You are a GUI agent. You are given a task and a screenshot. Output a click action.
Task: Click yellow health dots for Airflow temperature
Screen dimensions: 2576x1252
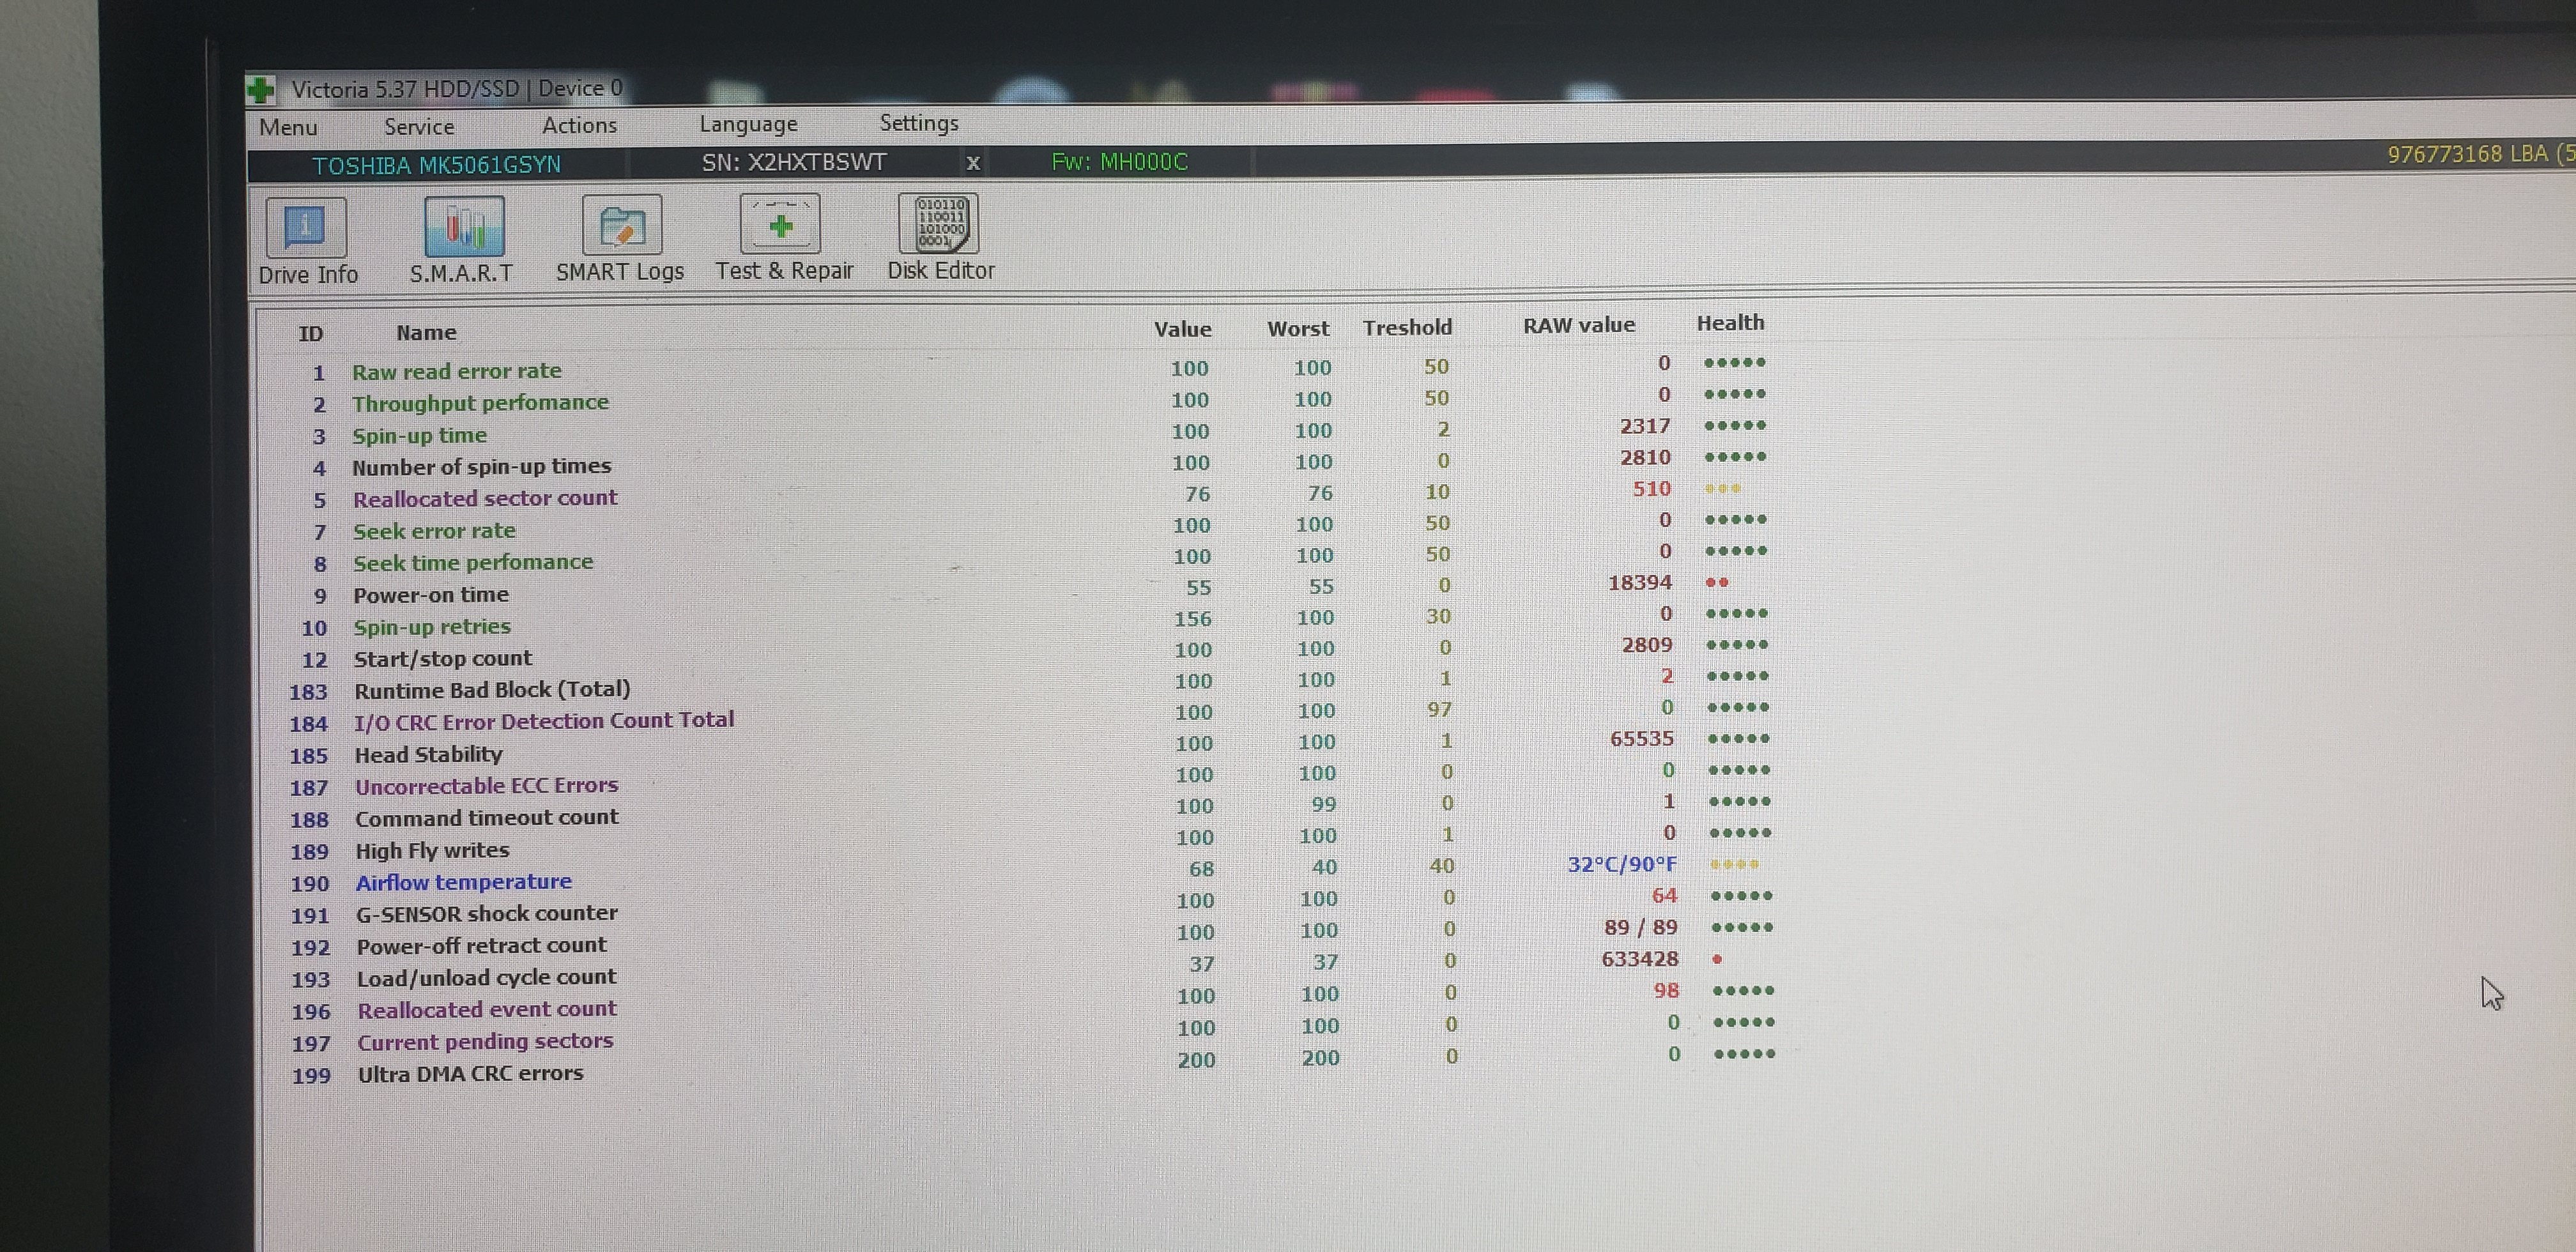pos(1734,864)
